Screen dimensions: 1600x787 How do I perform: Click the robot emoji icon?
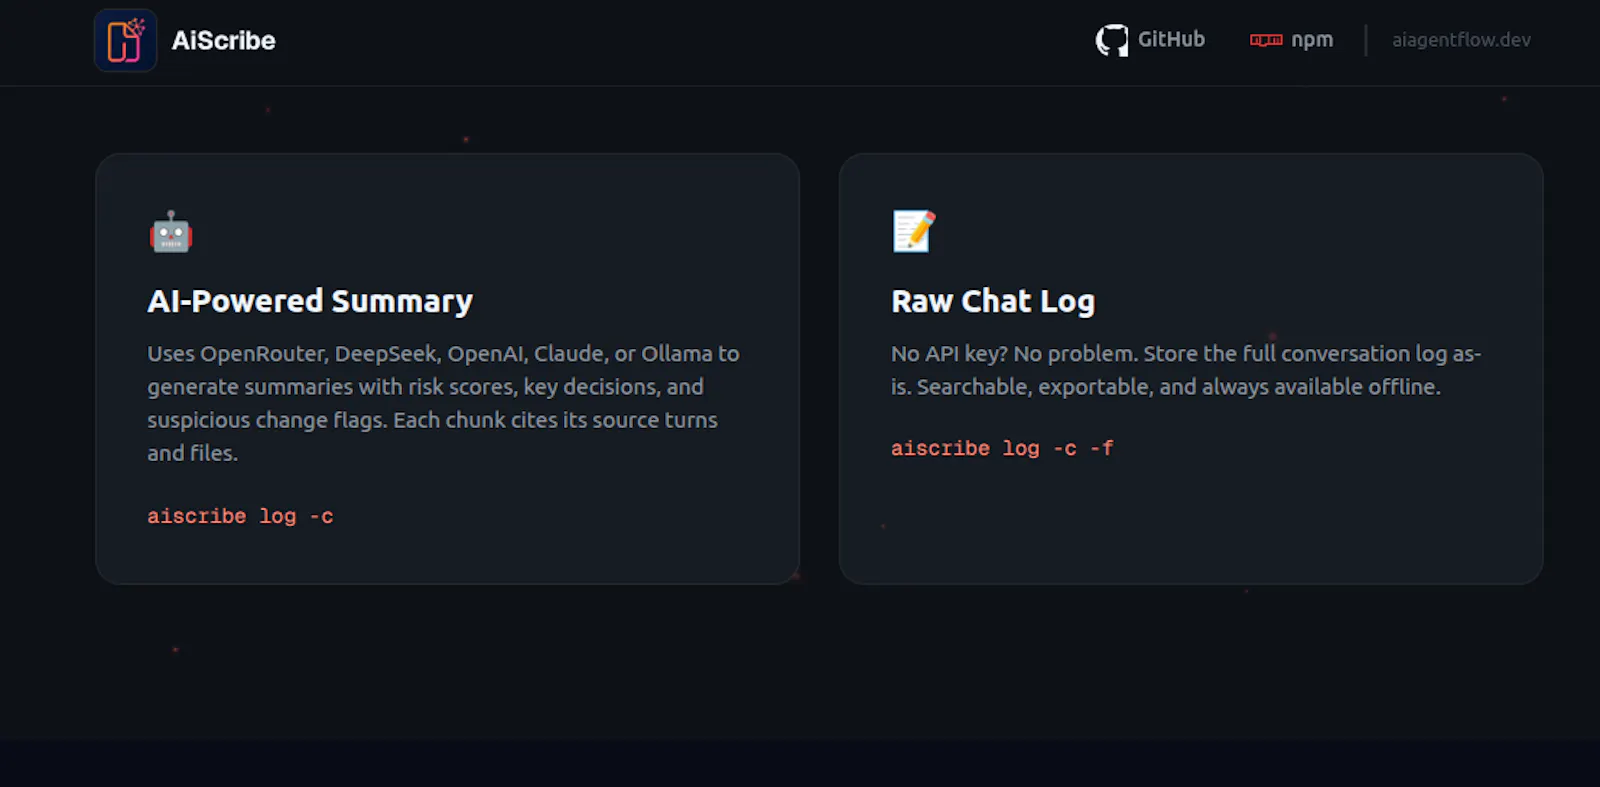click(171, 231)
